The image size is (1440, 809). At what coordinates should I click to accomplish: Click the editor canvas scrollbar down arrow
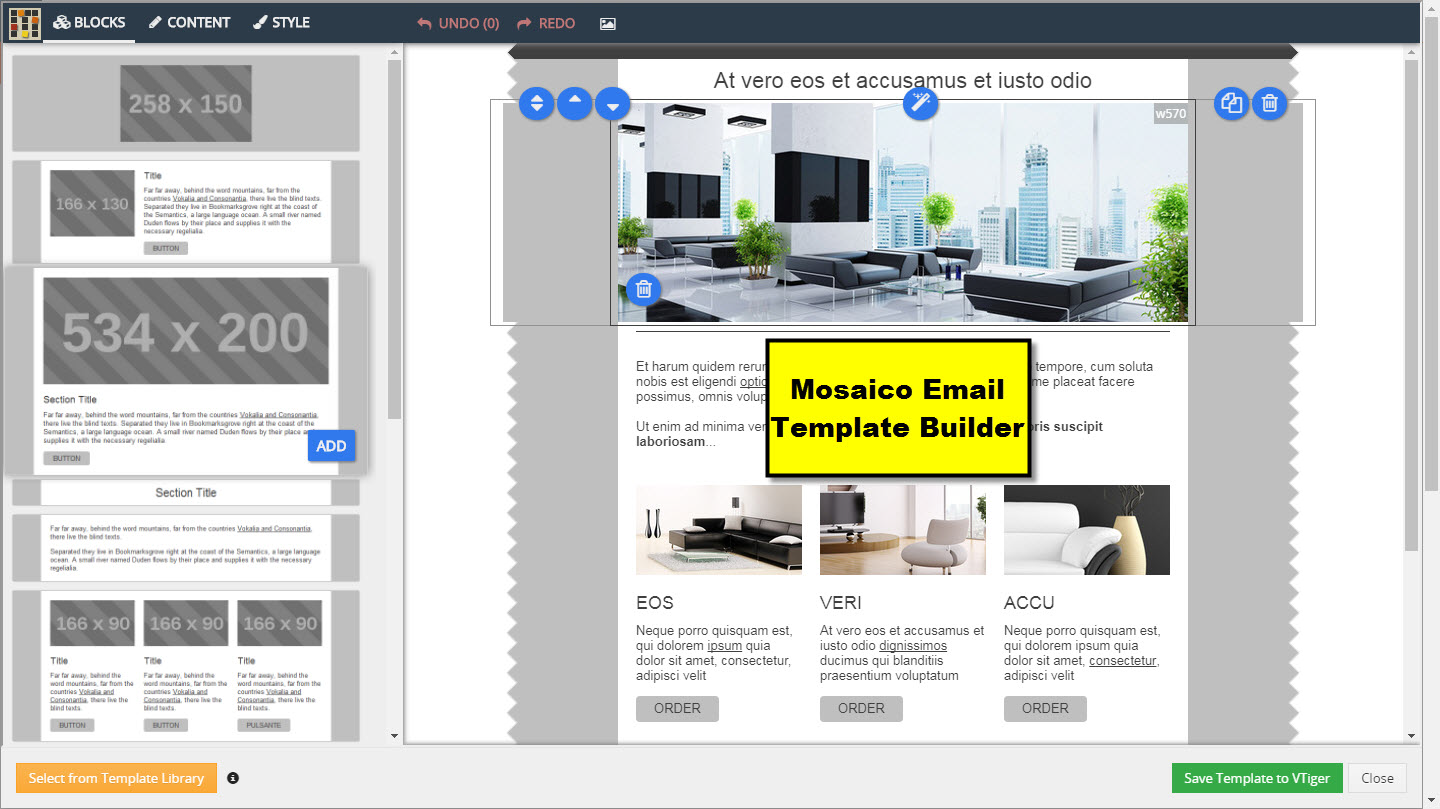(x=1411, y=736)
